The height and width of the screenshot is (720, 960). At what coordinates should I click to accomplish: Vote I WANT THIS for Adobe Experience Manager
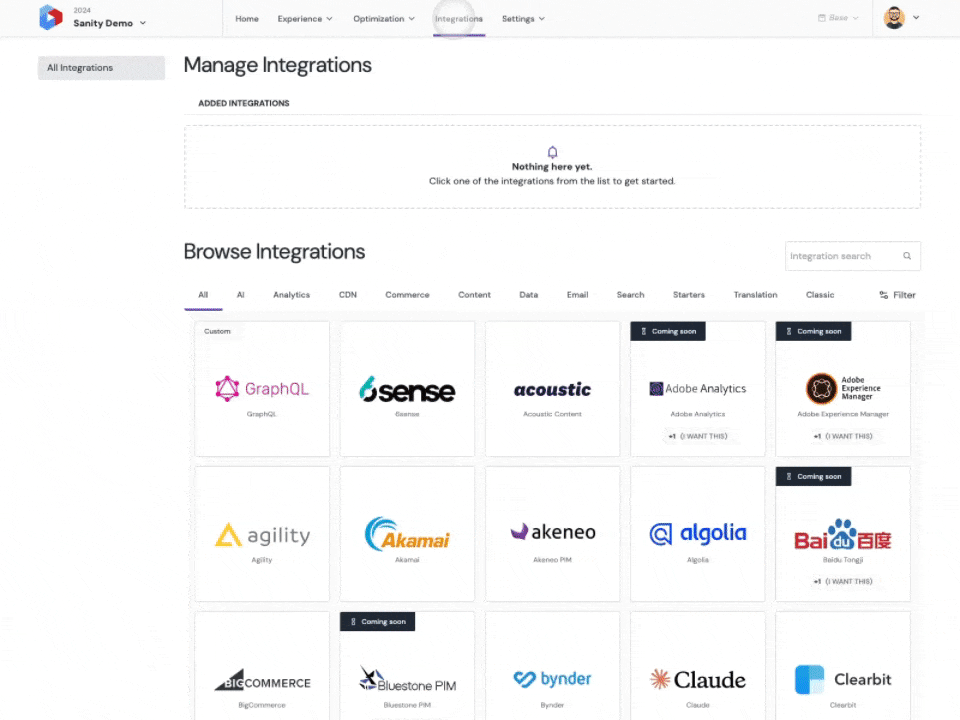pos(842,437)
